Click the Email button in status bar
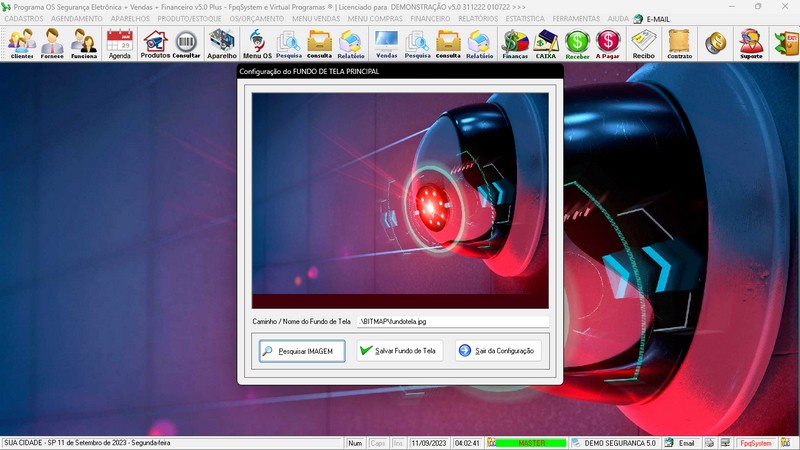The image size is (800, 450). [x=680, y=443]
